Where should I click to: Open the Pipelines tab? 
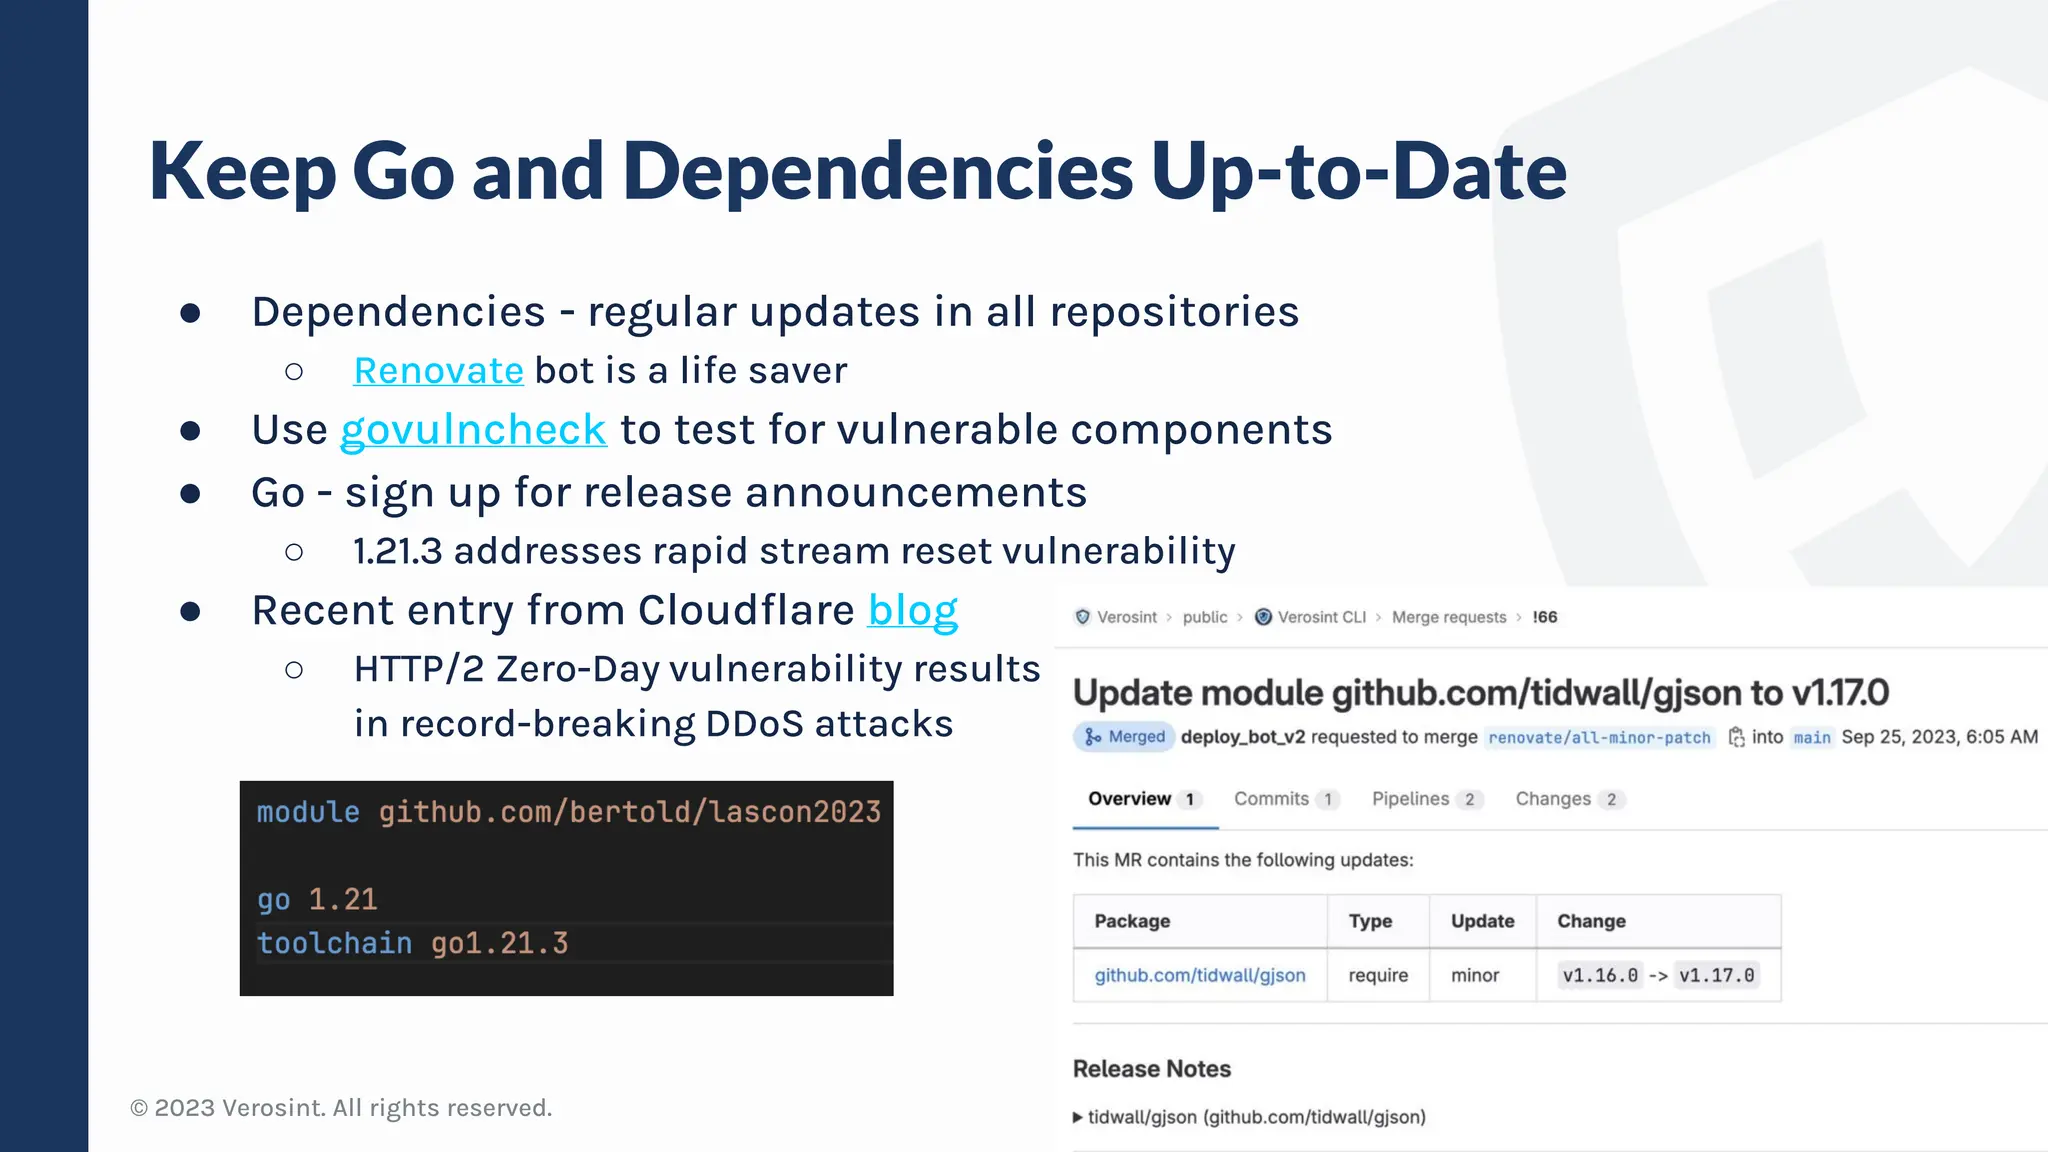(1424, 799)
